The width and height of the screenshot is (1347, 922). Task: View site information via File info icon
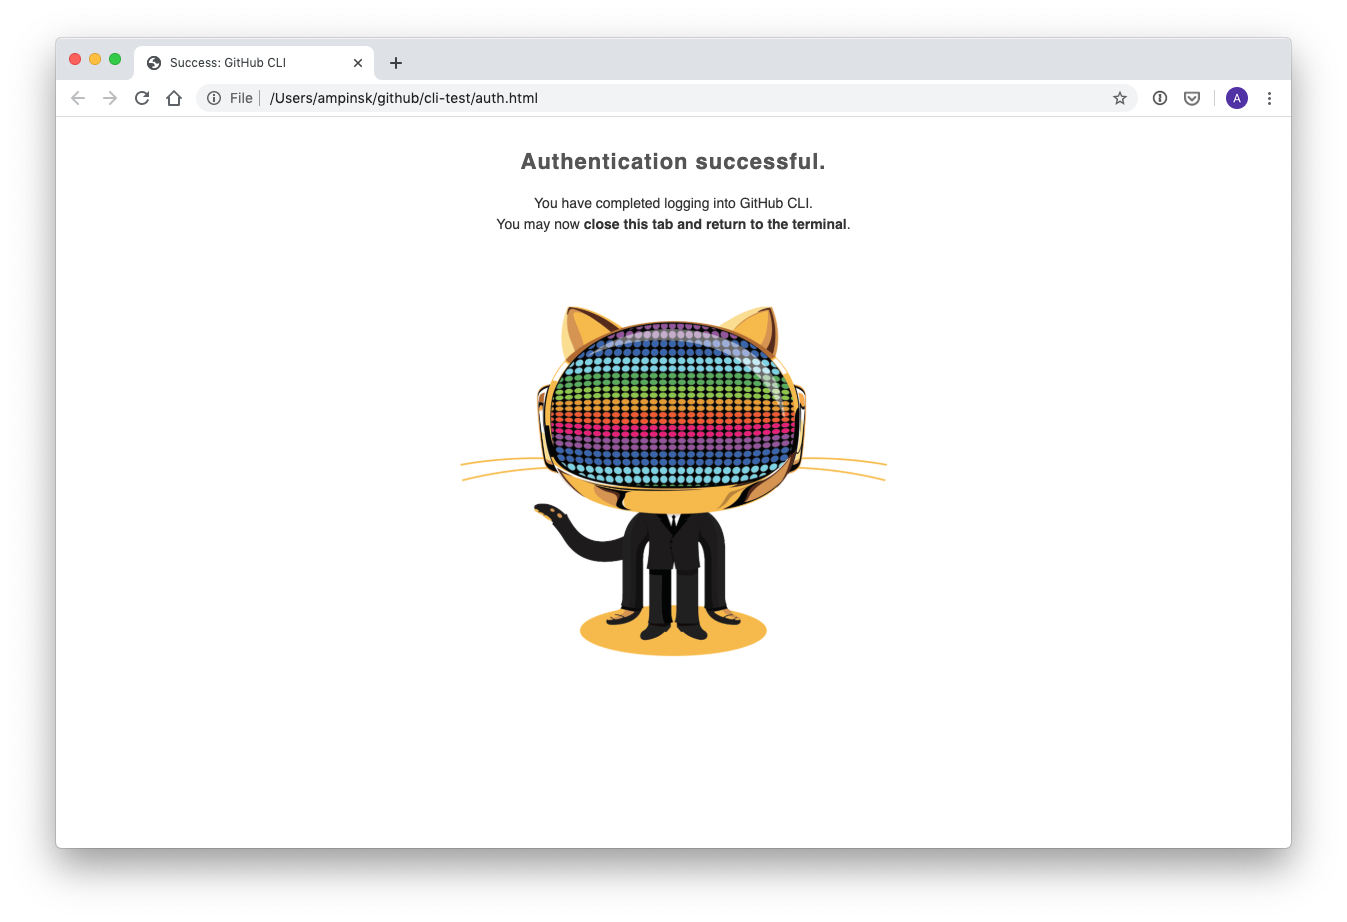[214, 98]
